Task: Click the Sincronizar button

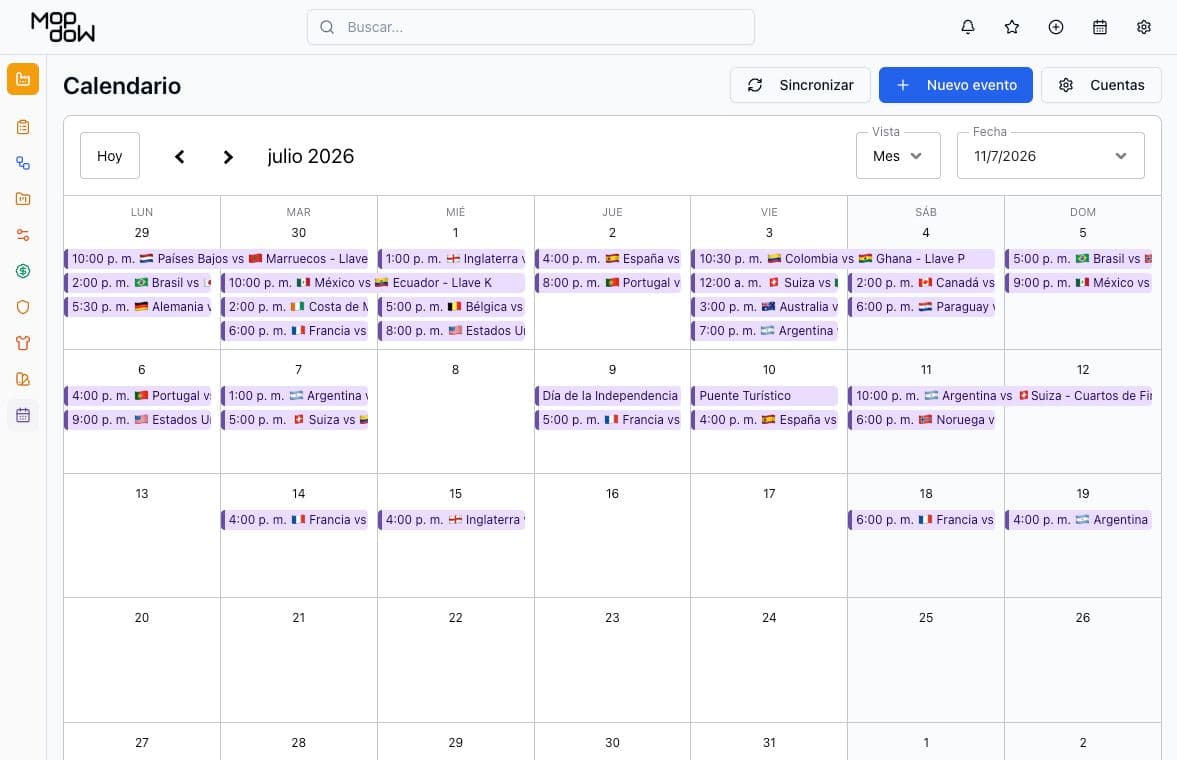Action: [800, 85]
